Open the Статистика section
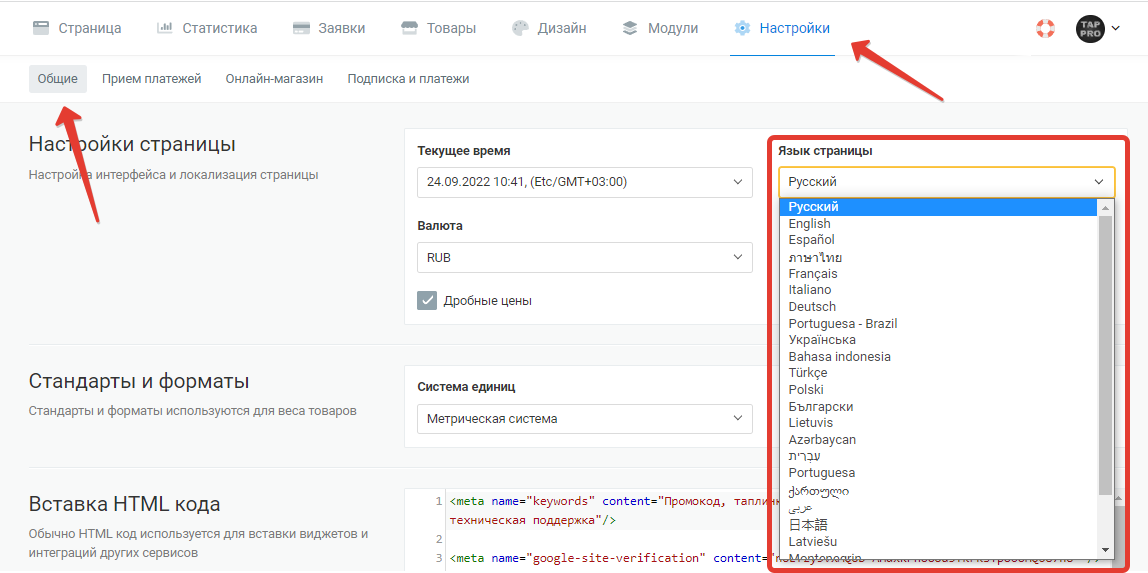Screen dimensions: 1148x573 (x=220, y=29)
